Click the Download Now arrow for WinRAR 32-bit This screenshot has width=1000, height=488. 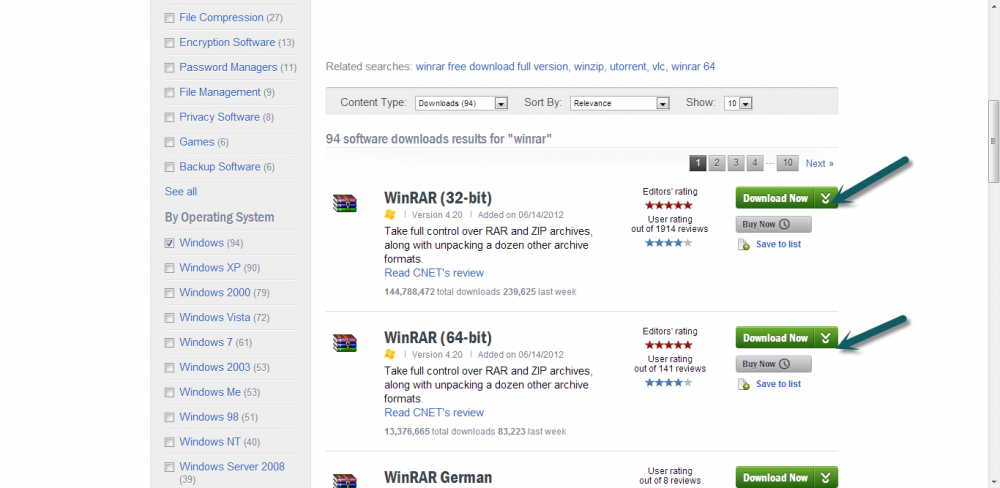tap(825, 198)
